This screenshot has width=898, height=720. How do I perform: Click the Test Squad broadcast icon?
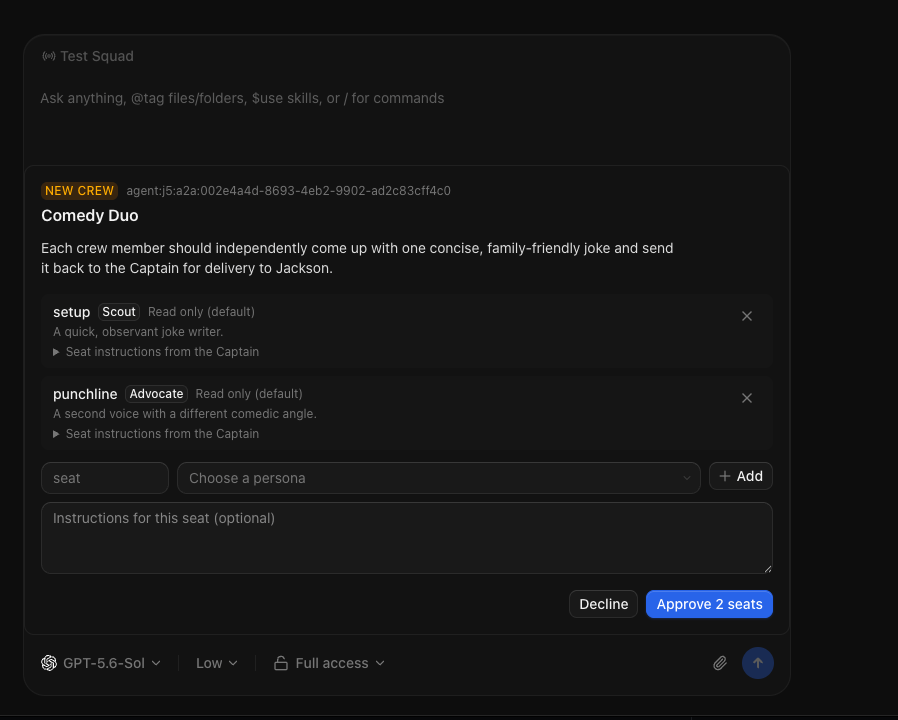point(49,56)
